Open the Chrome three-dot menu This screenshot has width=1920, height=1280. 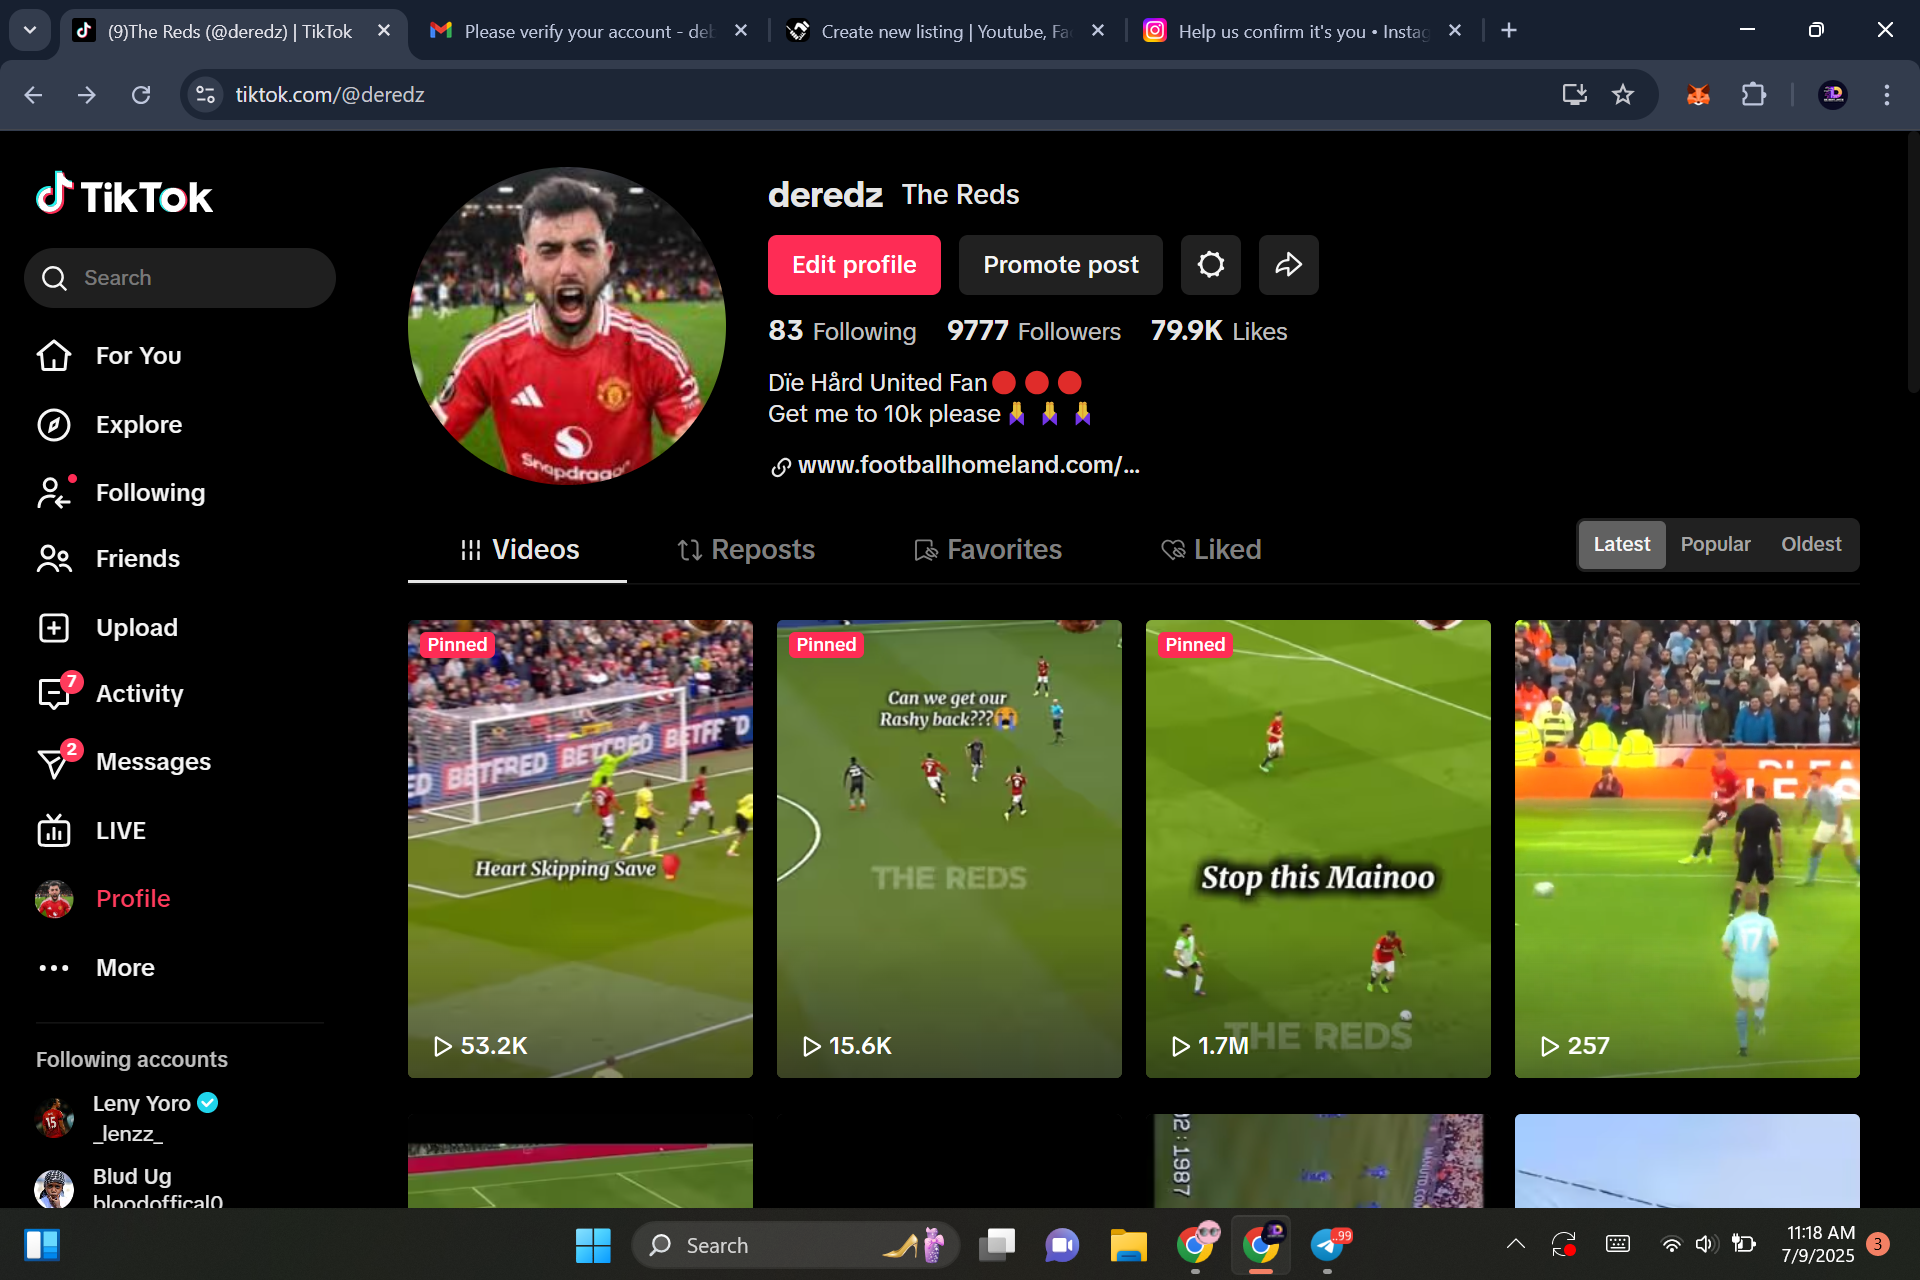coord(1886,95)
